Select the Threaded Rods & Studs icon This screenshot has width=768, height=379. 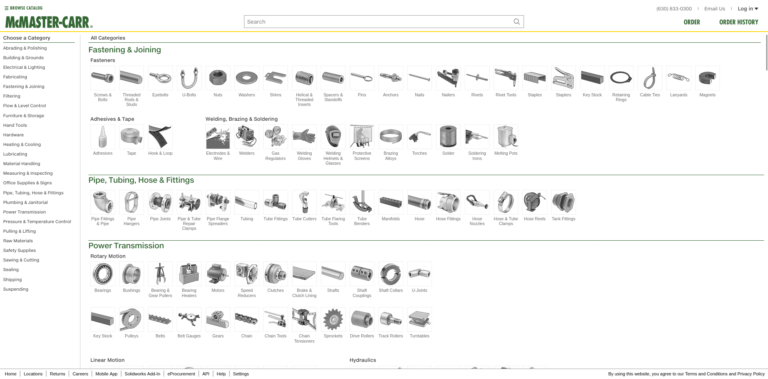tap(131, 78)
